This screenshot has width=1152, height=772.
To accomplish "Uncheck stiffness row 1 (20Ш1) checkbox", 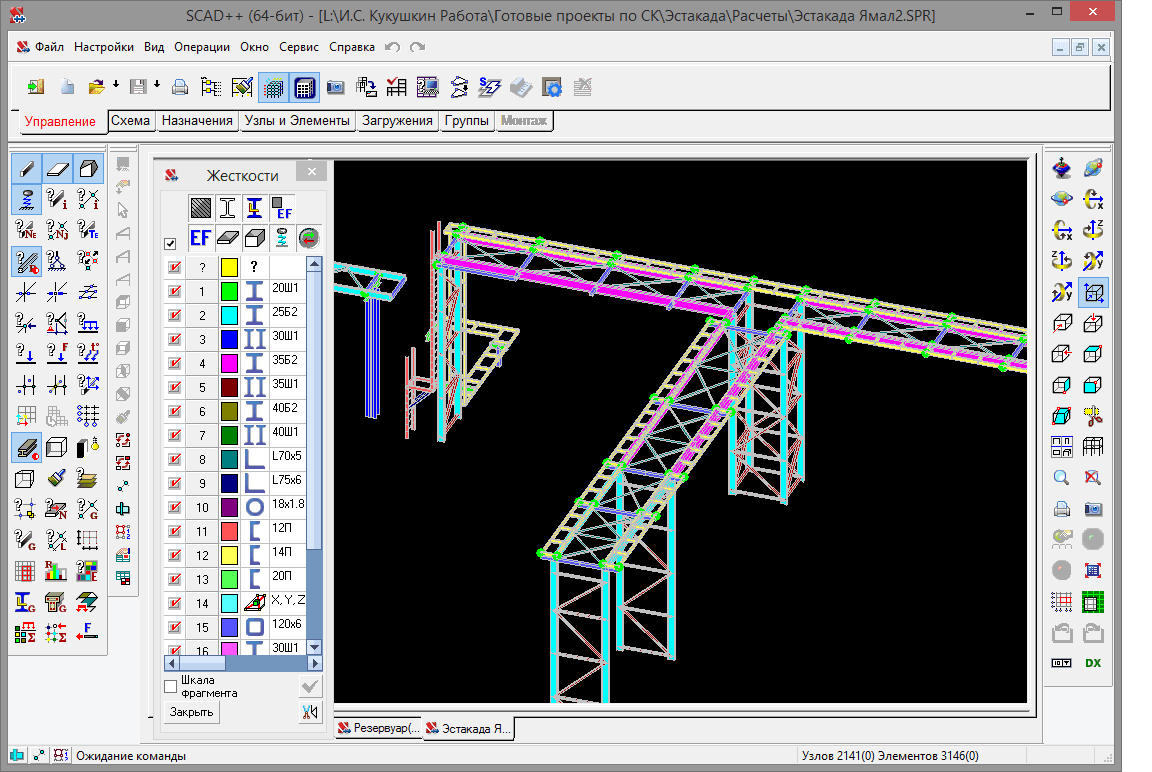I will (x=175, y=292).
